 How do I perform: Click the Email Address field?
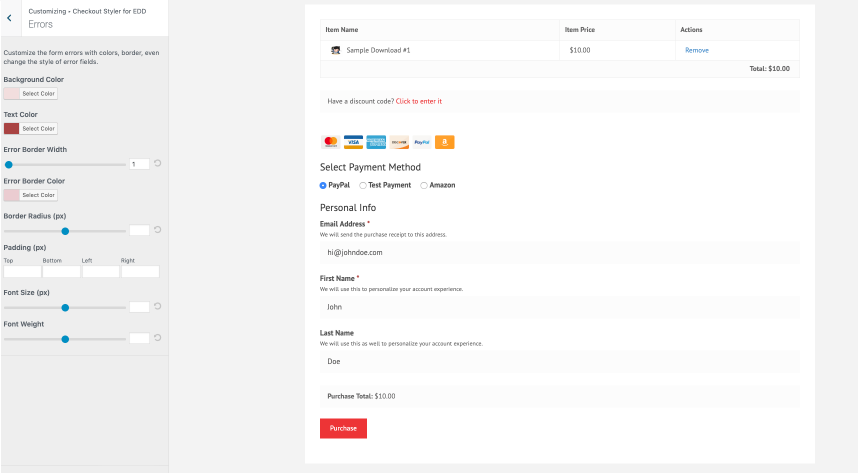pos(559,252)
